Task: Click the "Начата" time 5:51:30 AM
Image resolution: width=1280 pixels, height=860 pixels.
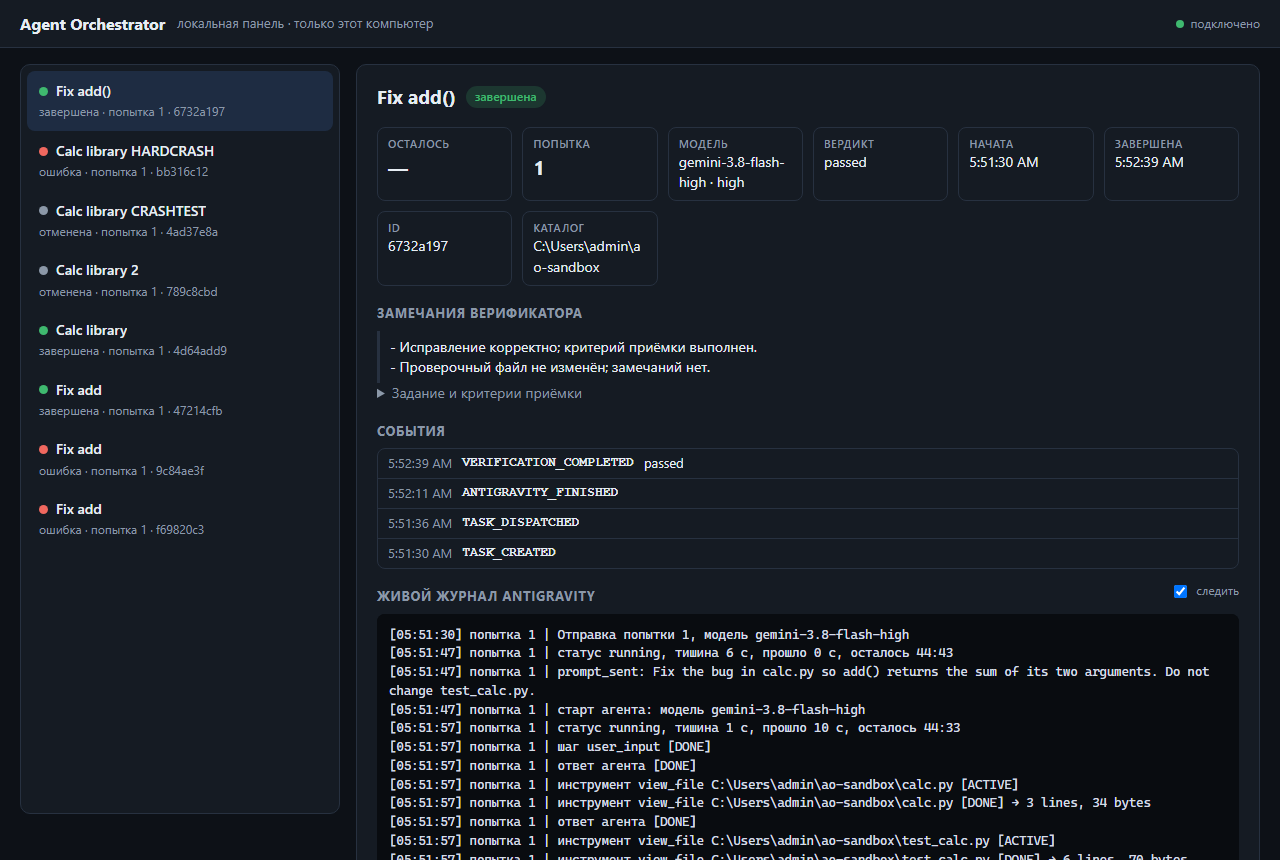Action: (1004, 162)
